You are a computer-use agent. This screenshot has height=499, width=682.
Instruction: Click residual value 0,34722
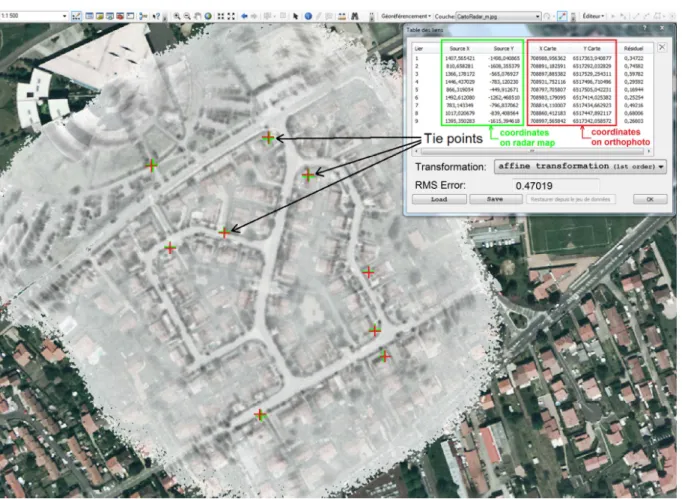pyautogui.click(x=633, y=58)
